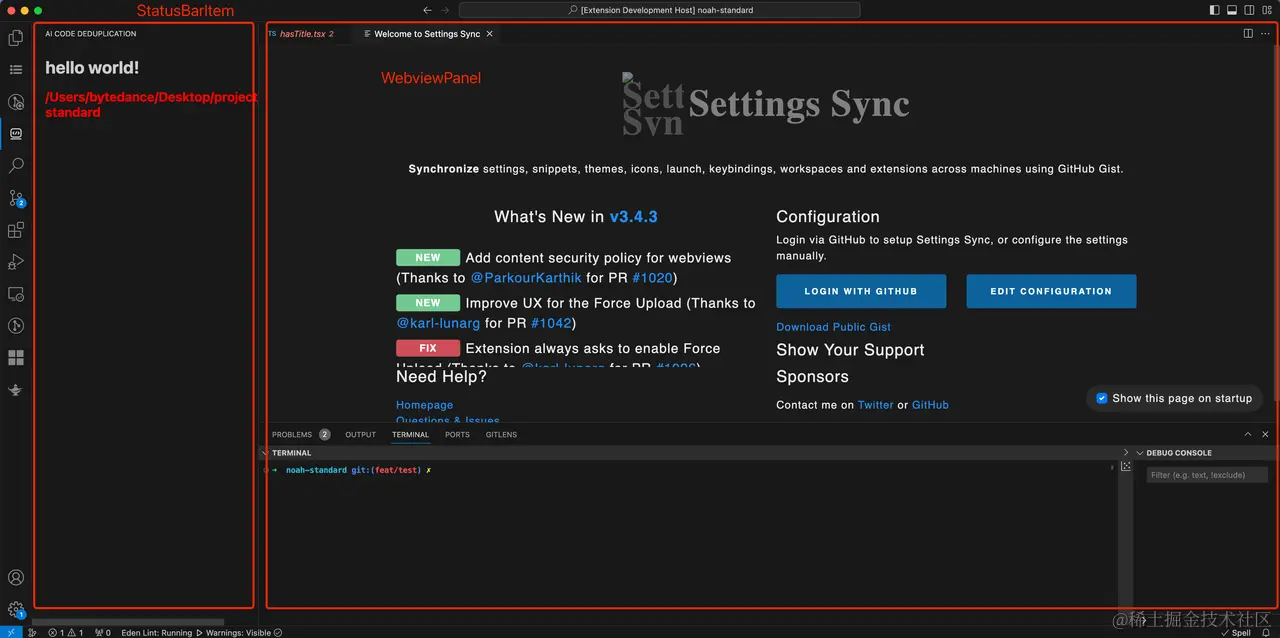Select the Welcome to Settings Sync tab
Viewport: 1280px width, 638px height.
point(427,34)
